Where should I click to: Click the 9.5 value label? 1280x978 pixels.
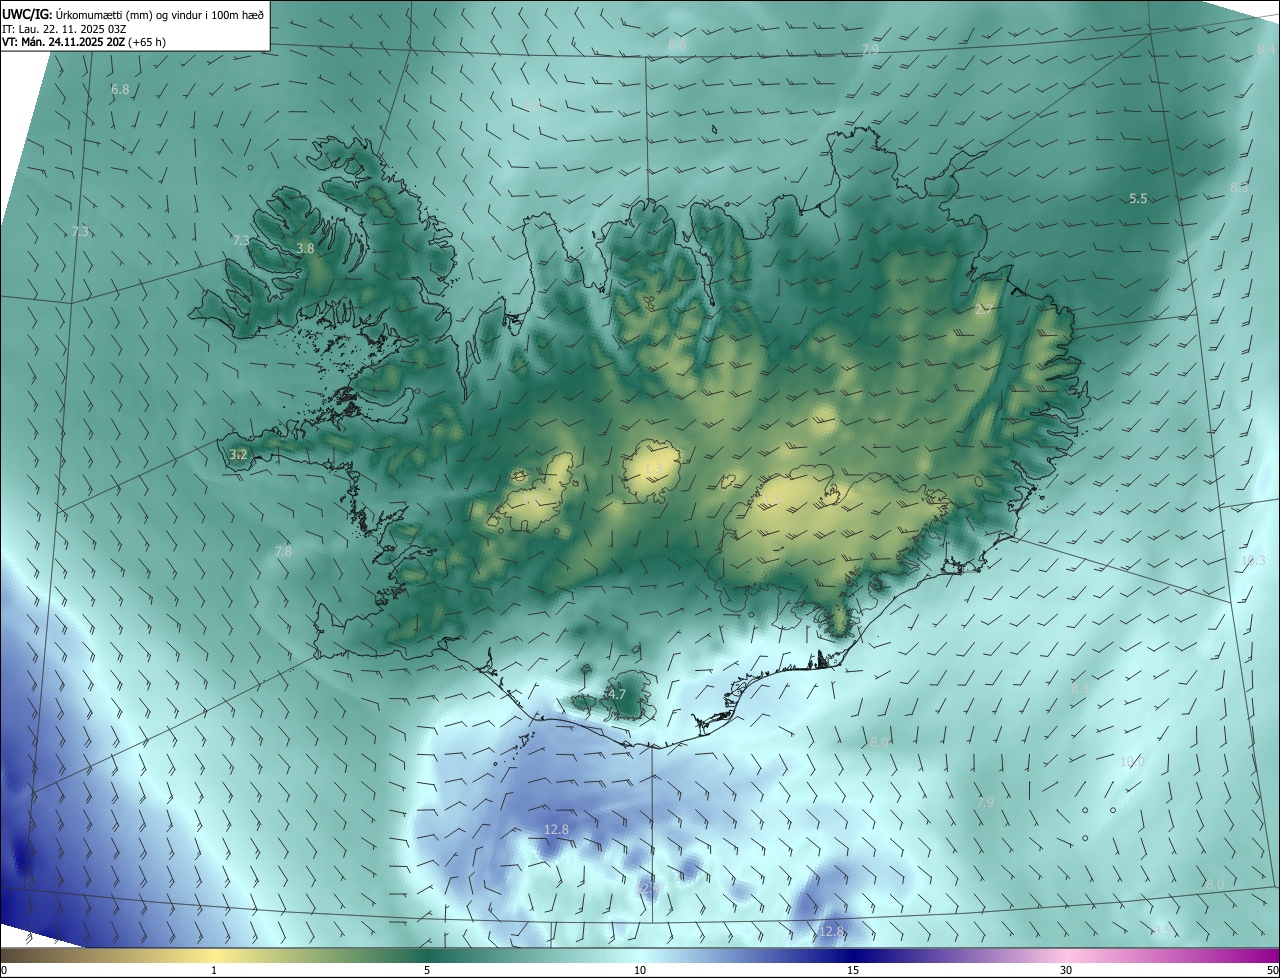pos(1160,930)
